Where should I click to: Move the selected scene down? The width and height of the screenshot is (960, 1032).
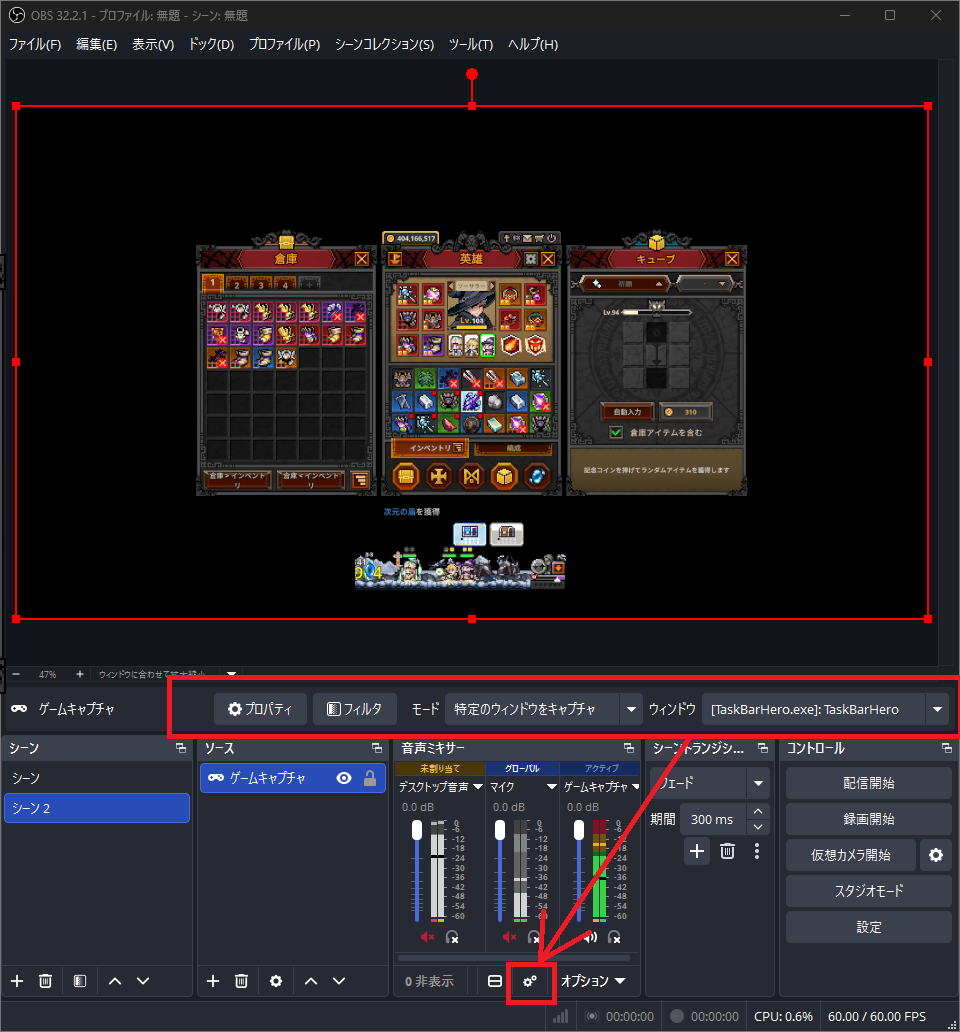click(143, 981)
